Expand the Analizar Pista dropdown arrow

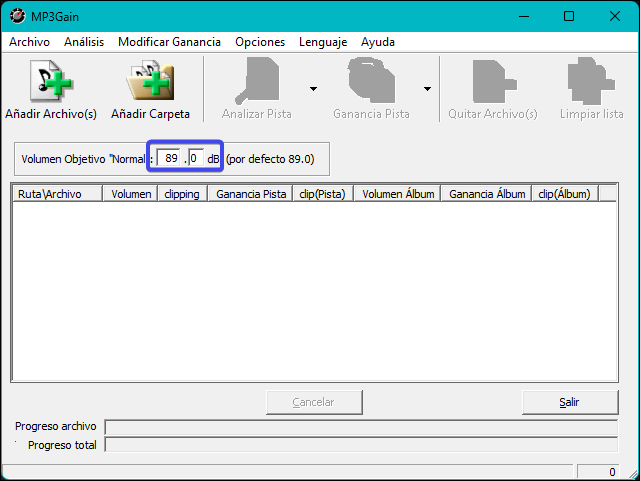coord(313,89)
